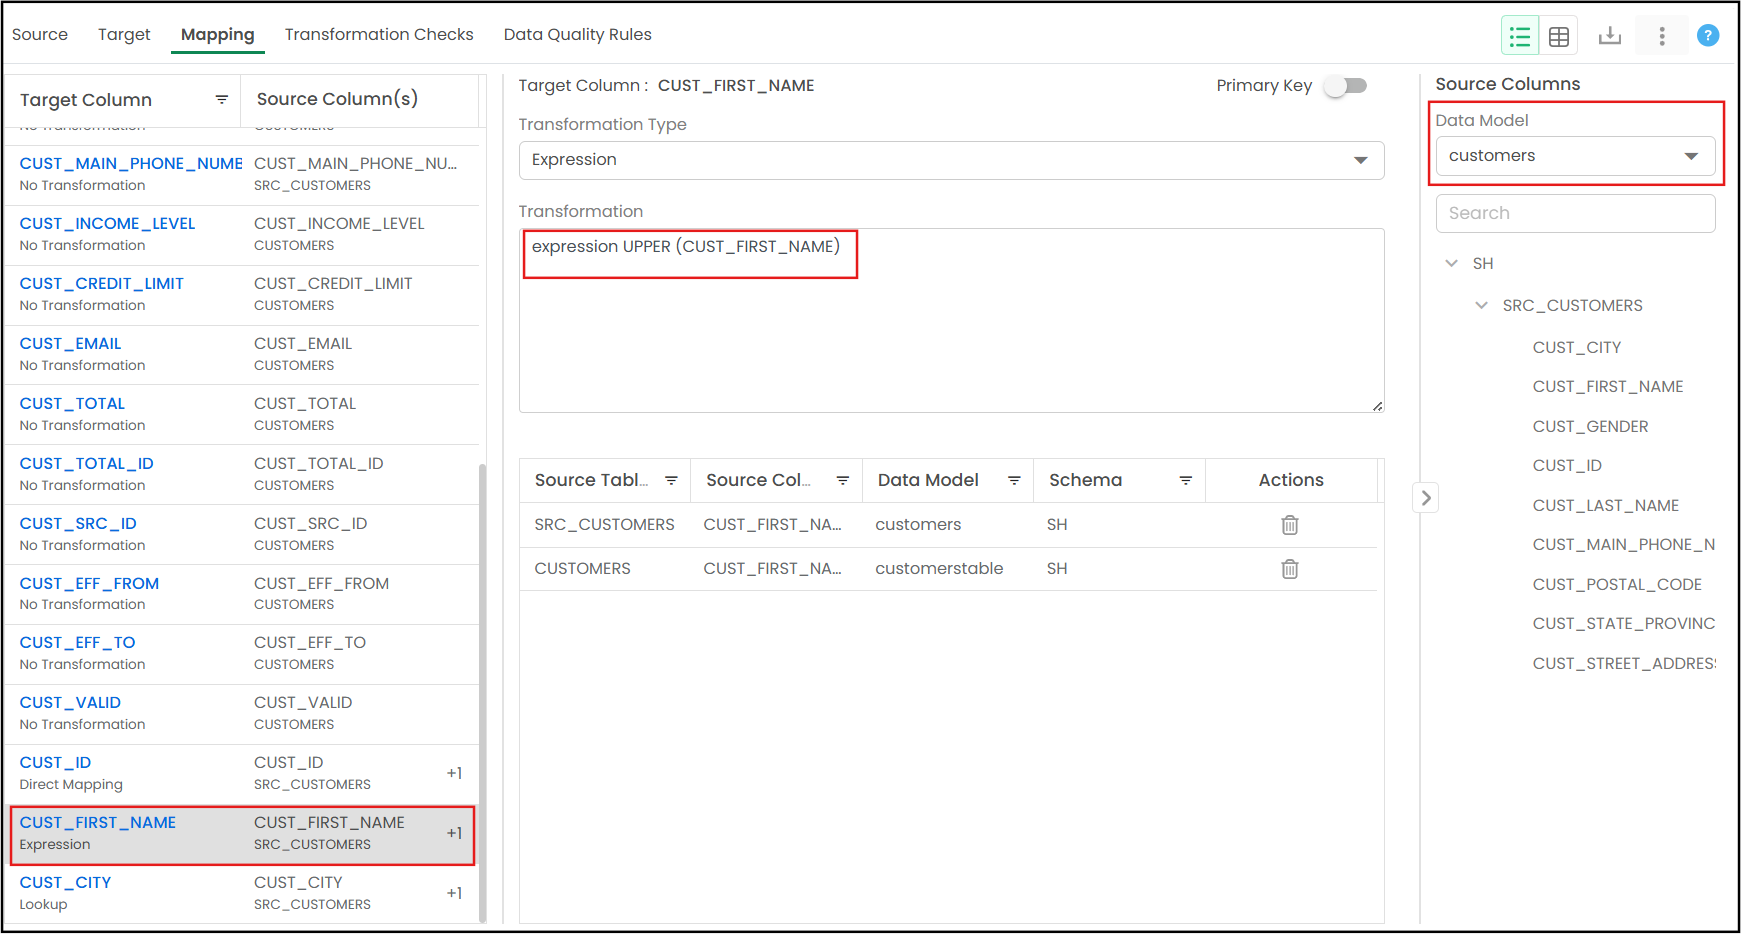Select the CUST_EFF_FROM target column
1741x934 pixels.
pos(89,584)
